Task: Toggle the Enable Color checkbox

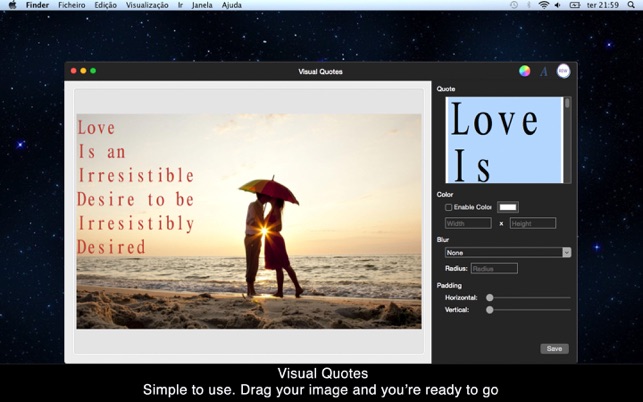Action: pos(449,207)
